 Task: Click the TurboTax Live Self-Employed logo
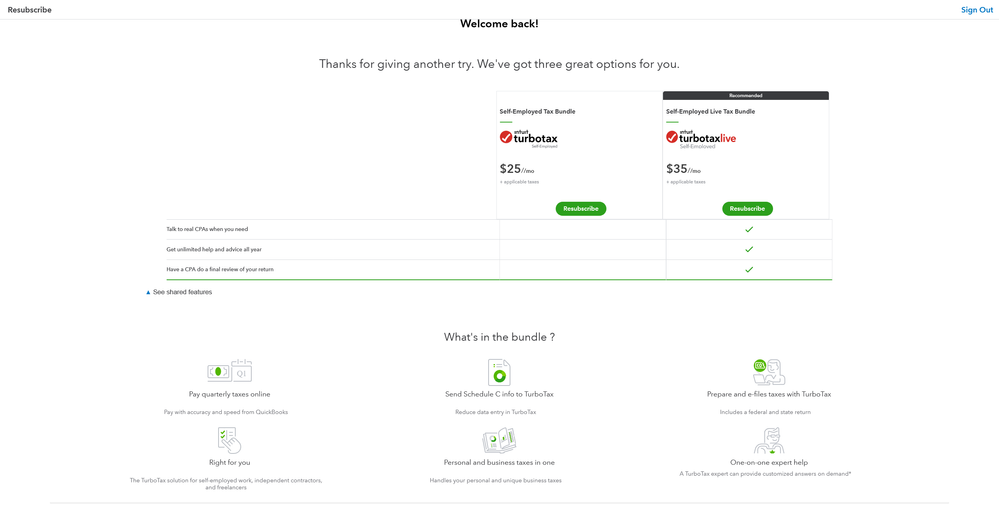click(x=700, y=138)
